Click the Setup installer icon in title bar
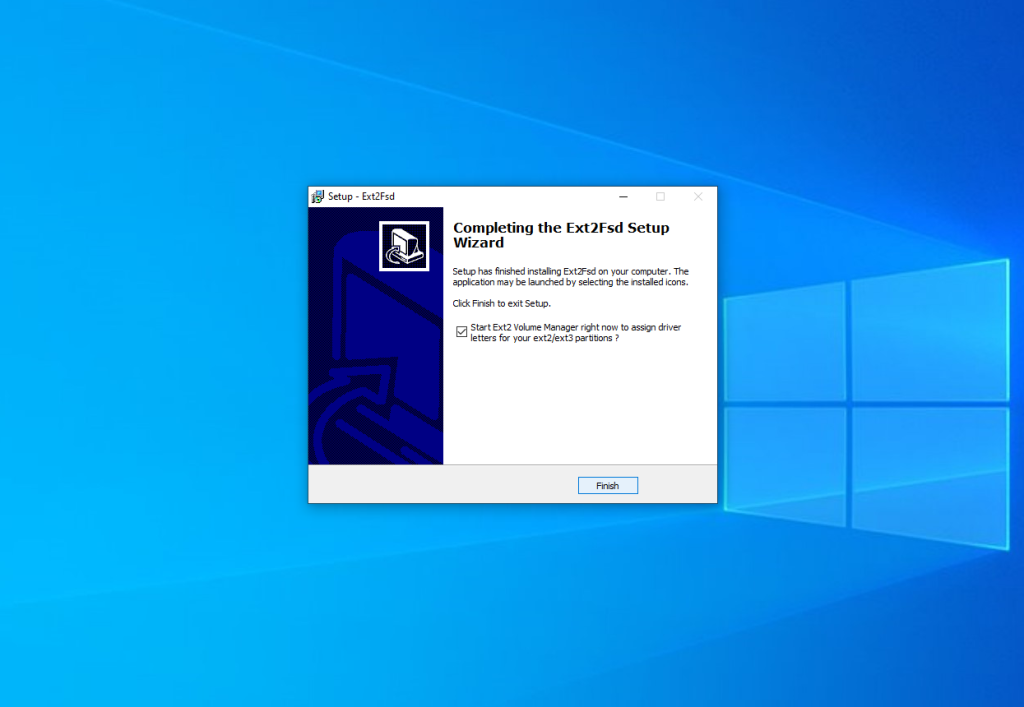The height and width of the screenshot is (707, 1024). click(318, 197)
